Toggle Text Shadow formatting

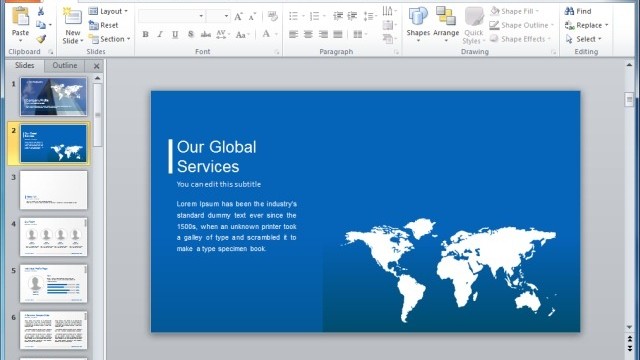190,35
